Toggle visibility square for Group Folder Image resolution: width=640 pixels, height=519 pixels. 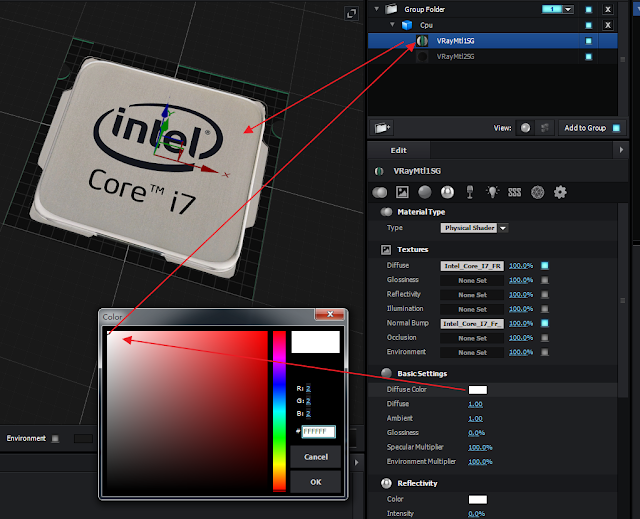click(x=589, y=9)
